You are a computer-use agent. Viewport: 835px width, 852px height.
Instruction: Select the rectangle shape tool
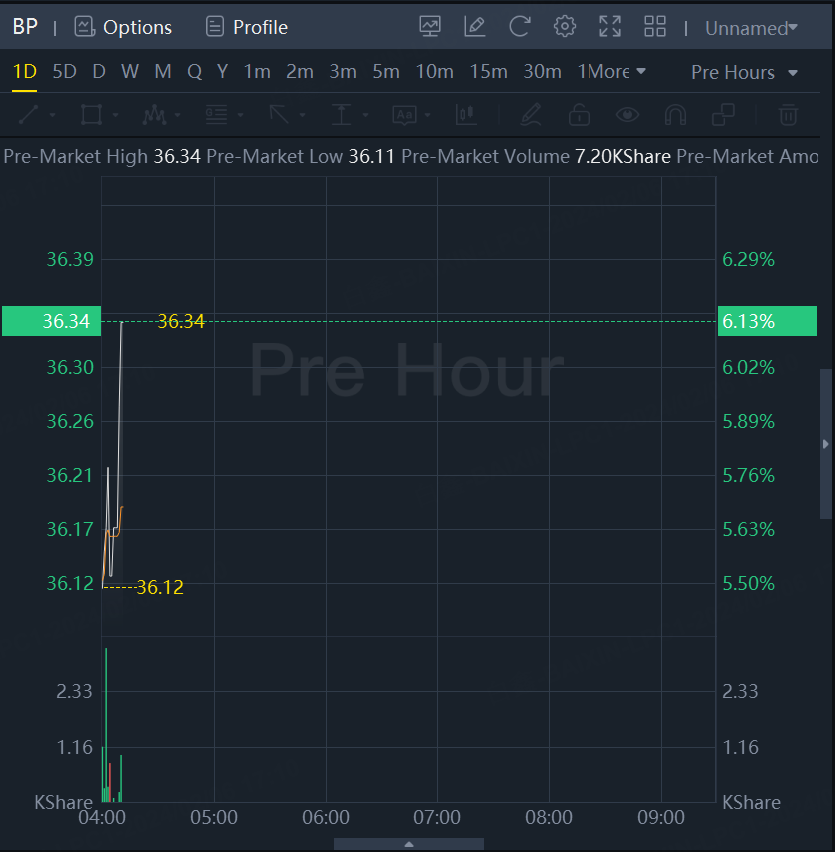(x=91, y=115)
